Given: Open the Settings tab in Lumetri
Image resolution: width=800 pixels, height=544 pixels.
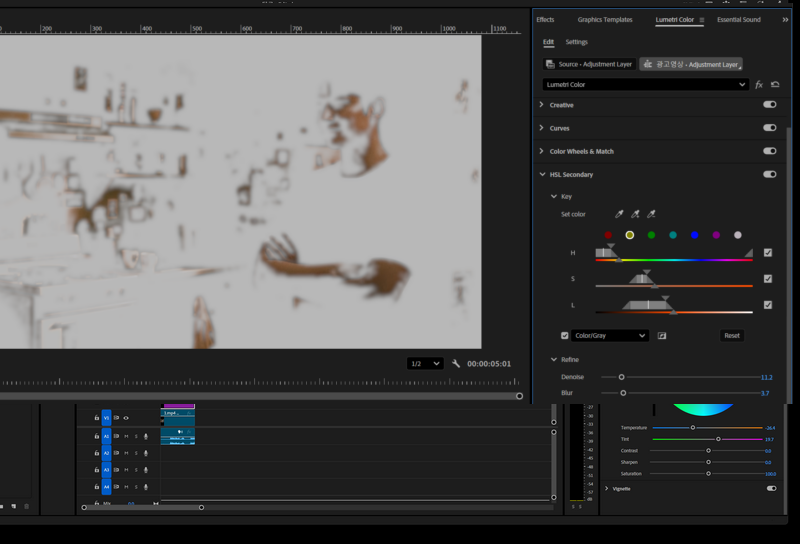Looking at the screenshot, I should click(x=576, y=42).
